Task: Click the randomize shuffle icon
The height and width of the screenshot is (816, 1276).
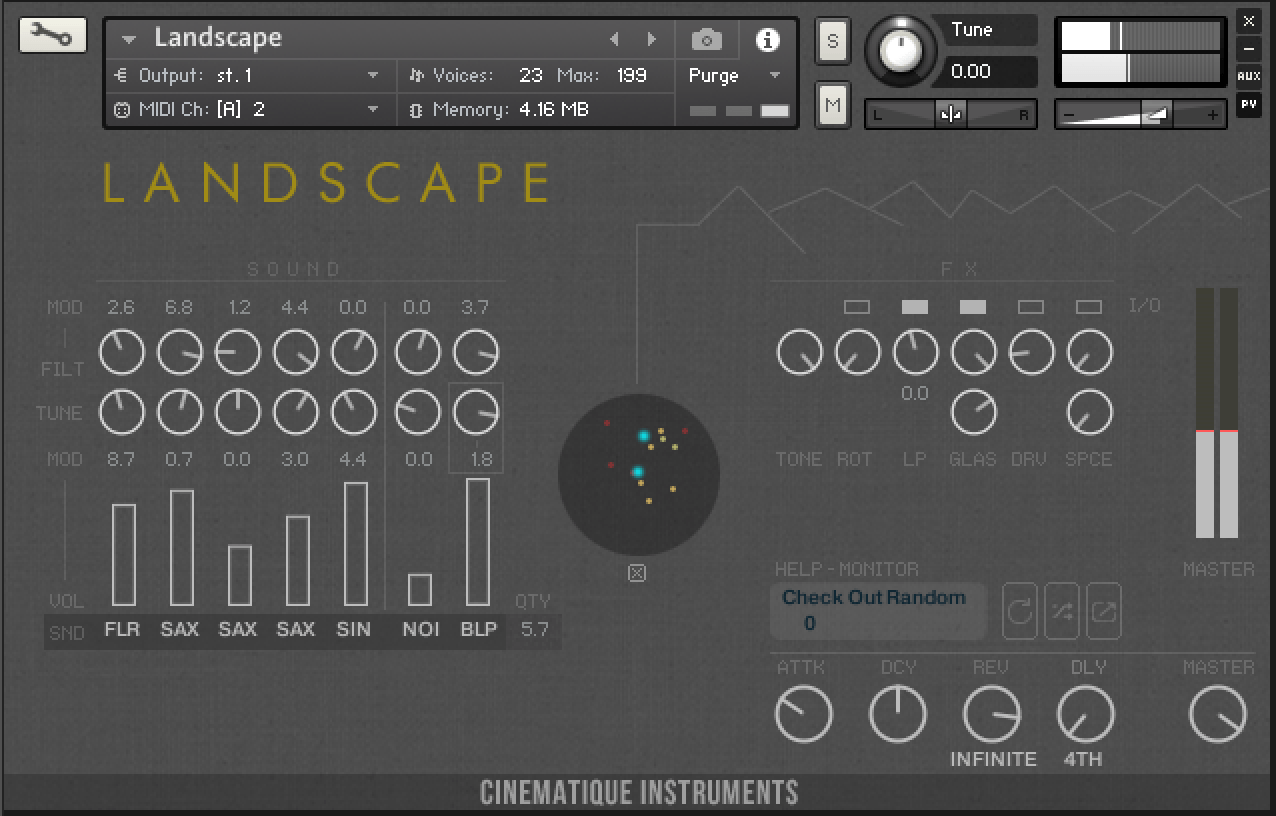Action: point(1061,611)
